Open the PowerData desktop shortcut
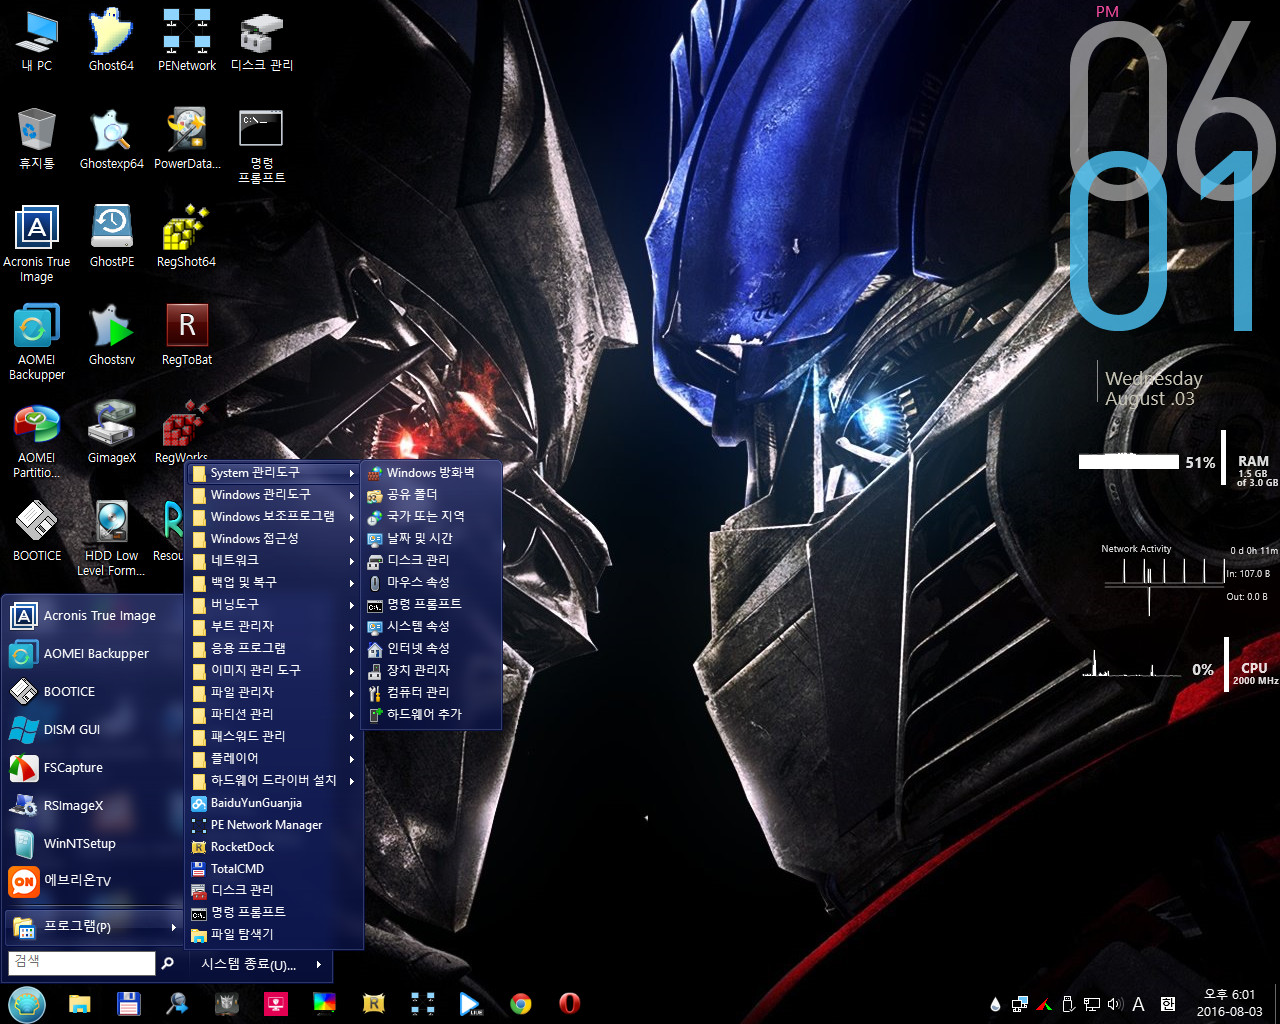Image resolution: width=1280 pixels, height=1024 pixels. point(186,138)
